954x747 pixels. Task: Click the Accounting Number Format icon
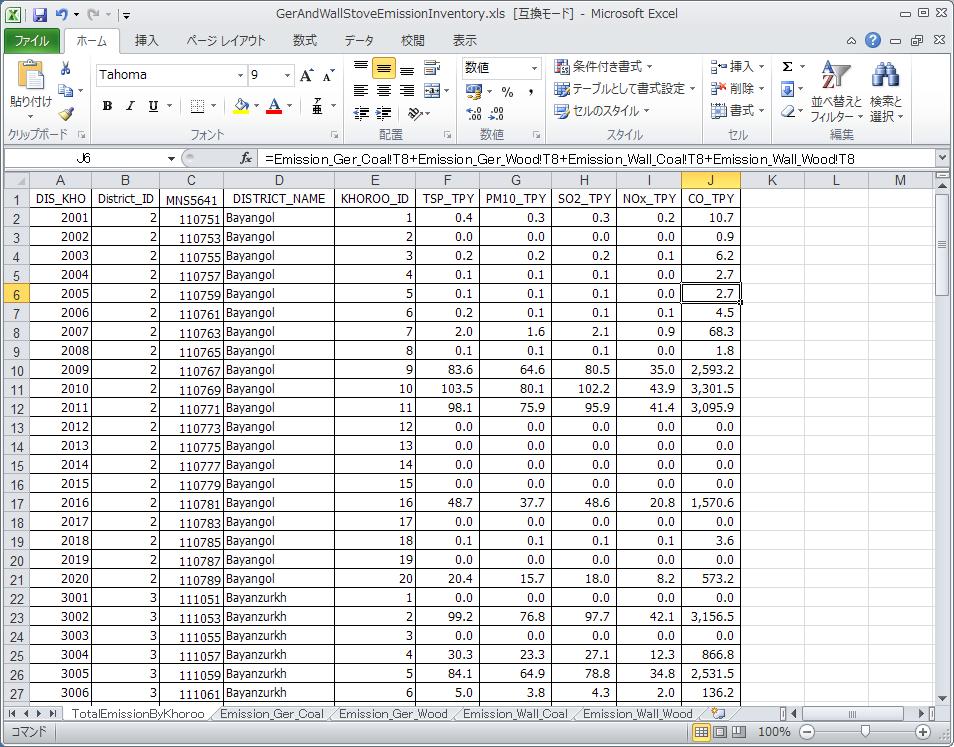(473, 92)
